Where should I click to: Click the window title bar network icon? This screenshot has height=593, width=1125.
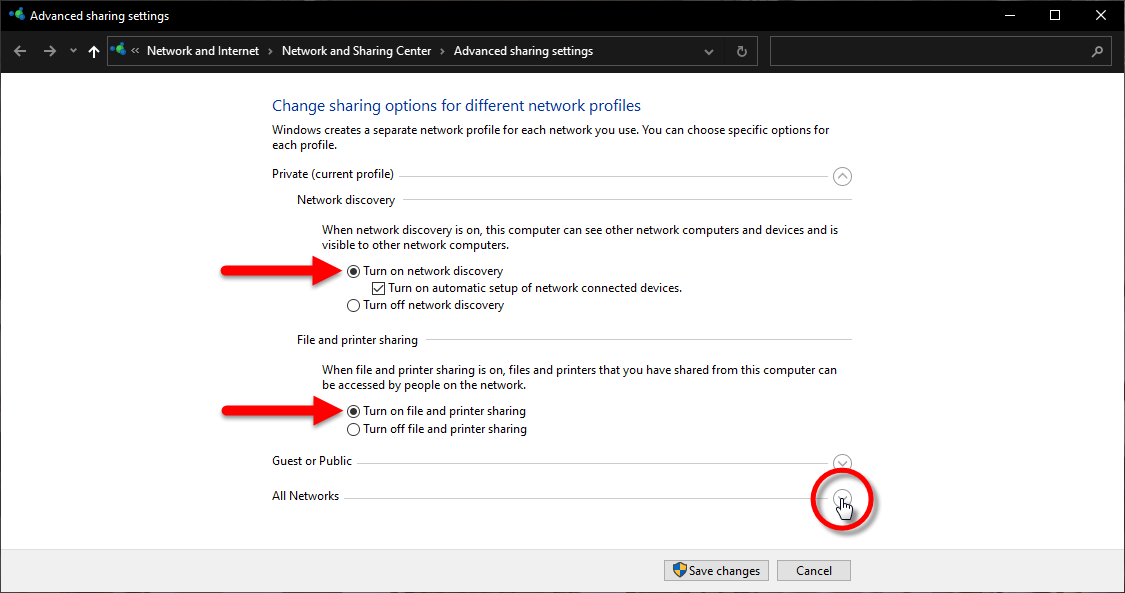pos(16,16)
